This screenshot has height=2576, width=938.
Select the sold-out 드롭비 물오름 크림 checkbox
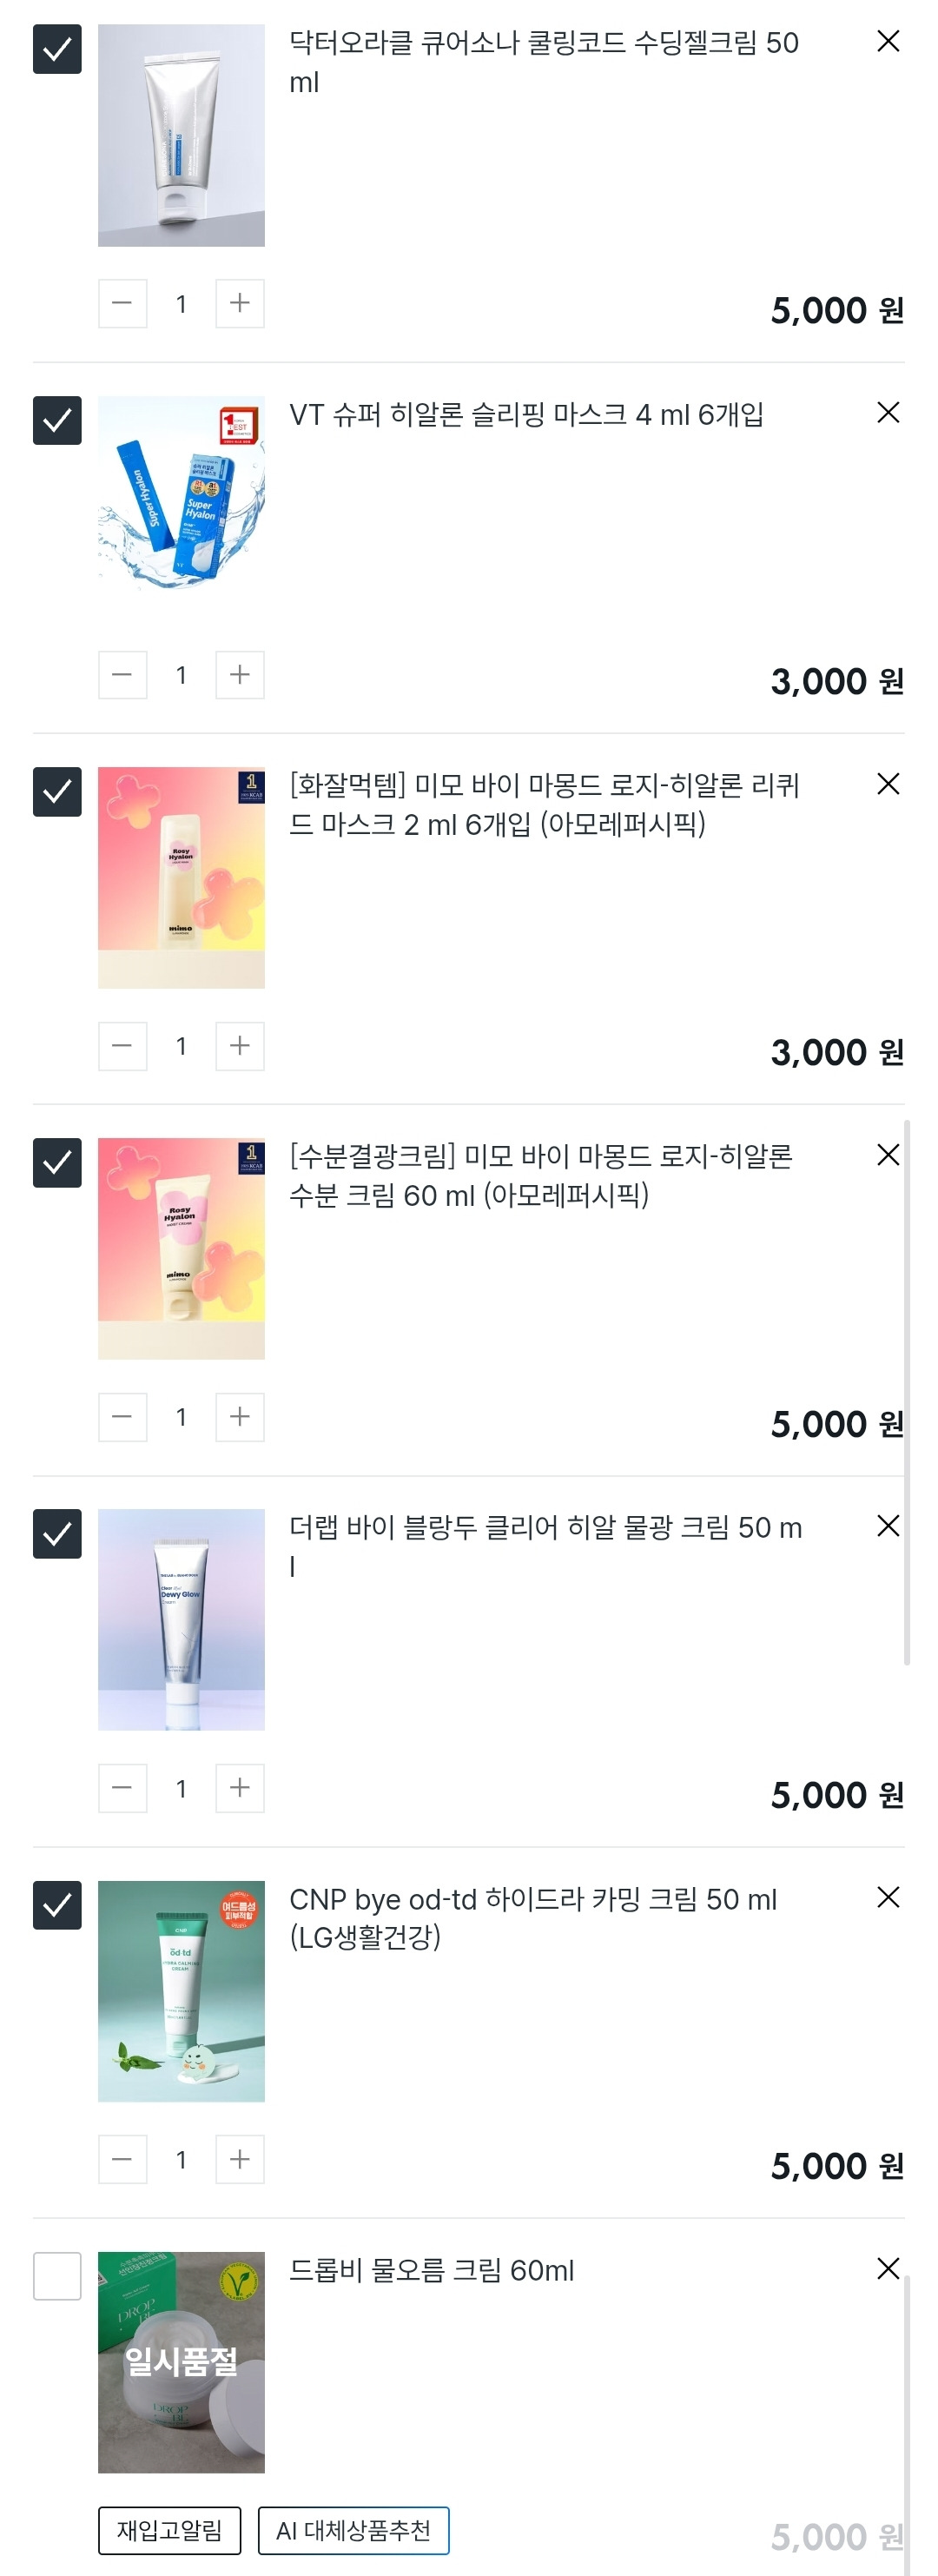(x=57, y=2276)
